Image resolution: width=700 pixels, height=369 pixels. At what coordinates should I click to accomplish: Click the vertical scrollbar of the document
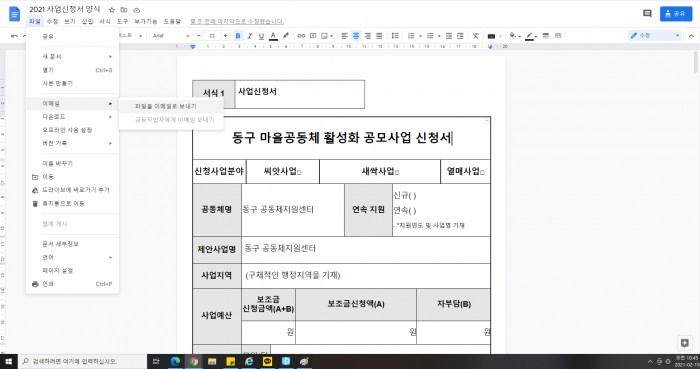[x=696, y=62]
